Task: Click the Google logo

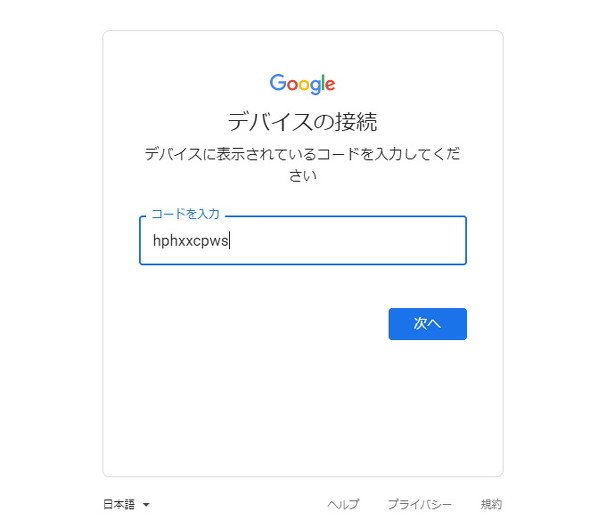Action: point(302,84)
